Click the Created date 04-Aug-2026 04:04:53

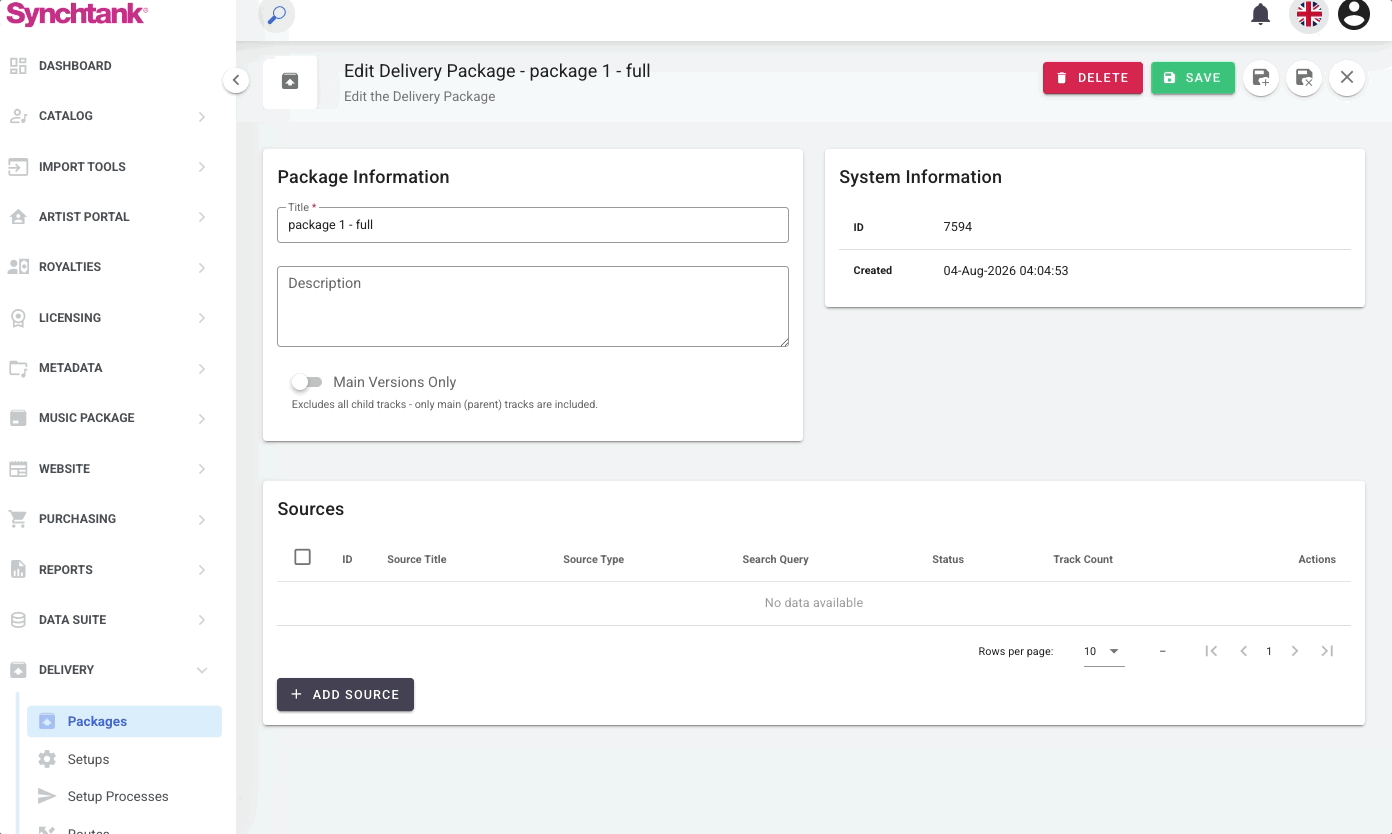pyautogui.click(x=1006, y=271)
